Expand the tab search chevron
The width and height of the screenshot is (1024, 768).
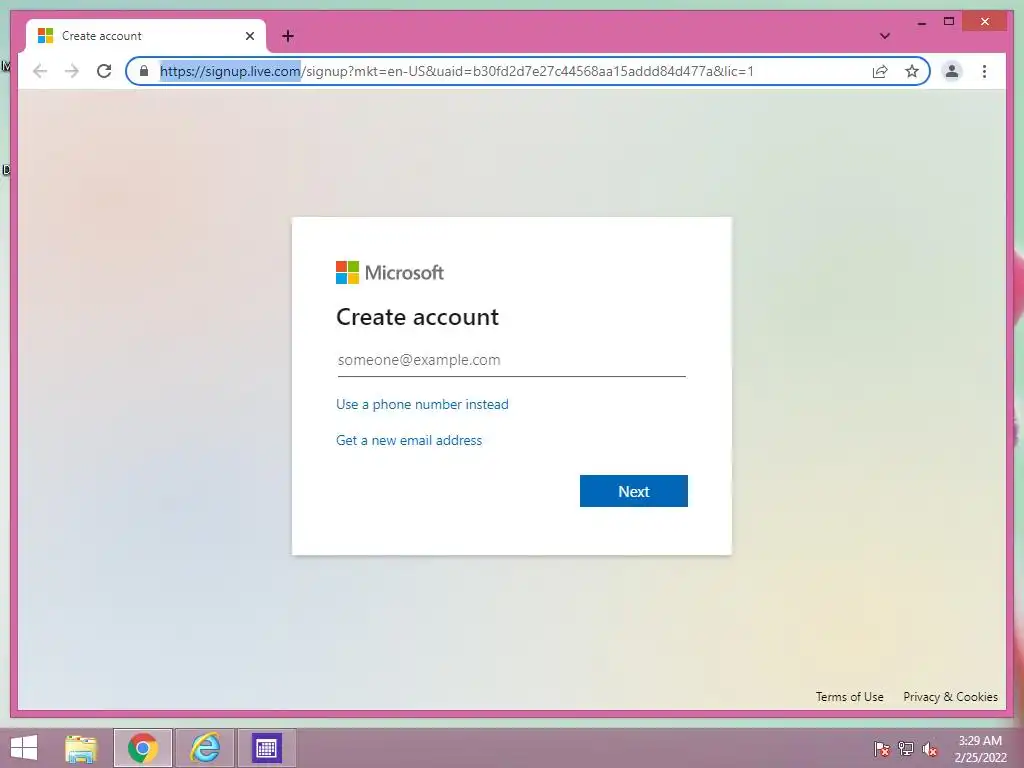[x=885, y=36]
